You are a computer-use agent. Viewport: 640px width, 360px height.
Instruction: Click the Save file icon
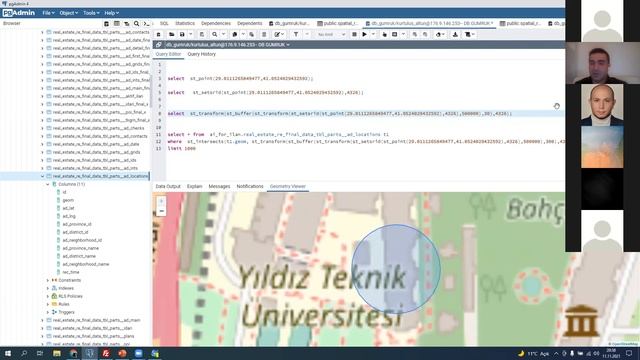click(182, 35)
